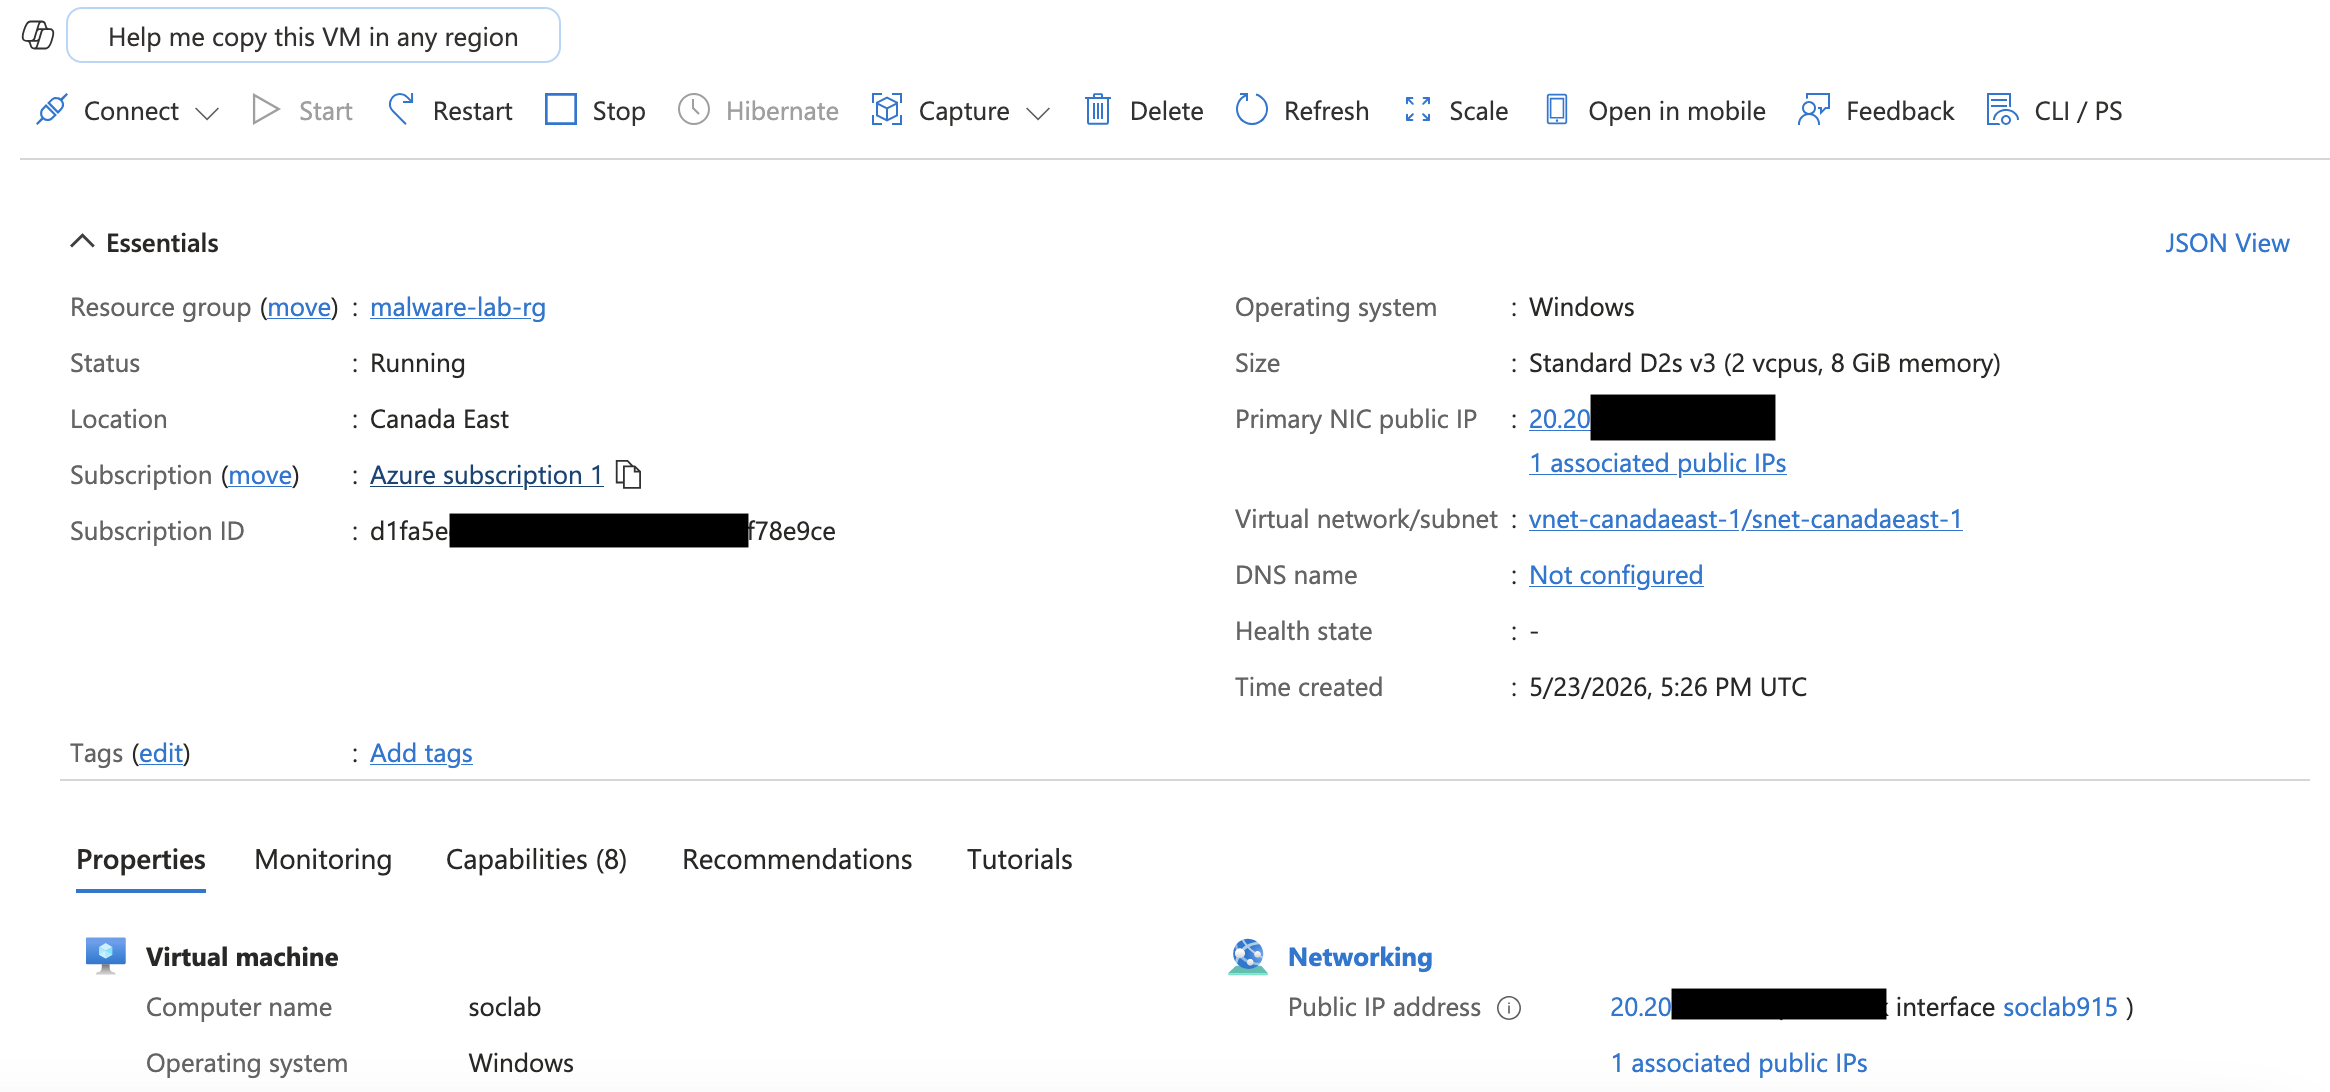The image size is (2330, 1092).
Task: Switch to the Monitoring tab
Action: tap(323, 860)
